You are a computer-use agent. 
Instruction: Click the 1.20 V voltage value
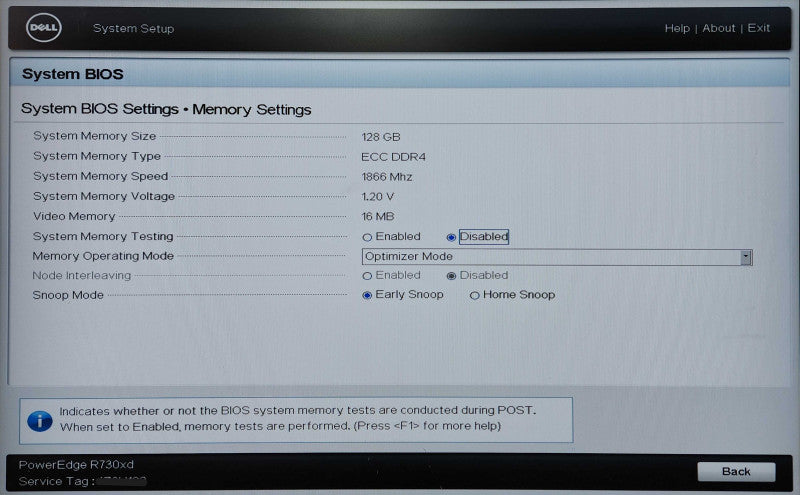[378, 197]
